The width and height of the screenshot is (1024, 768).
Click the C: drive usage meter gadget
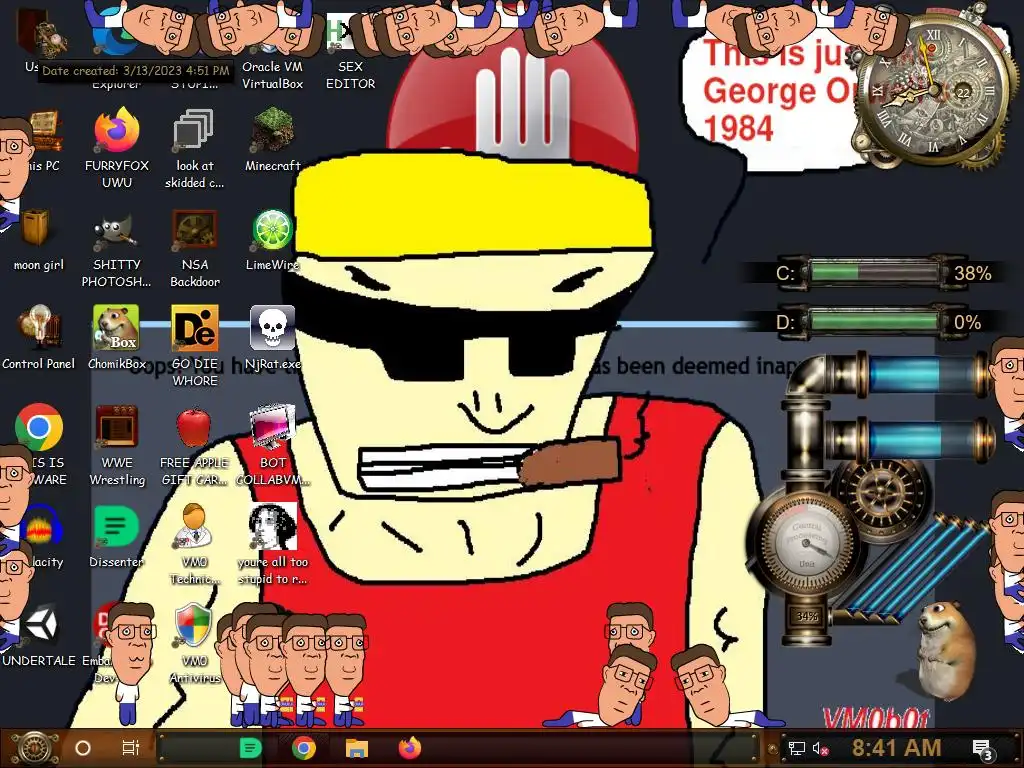coord(874,272)
